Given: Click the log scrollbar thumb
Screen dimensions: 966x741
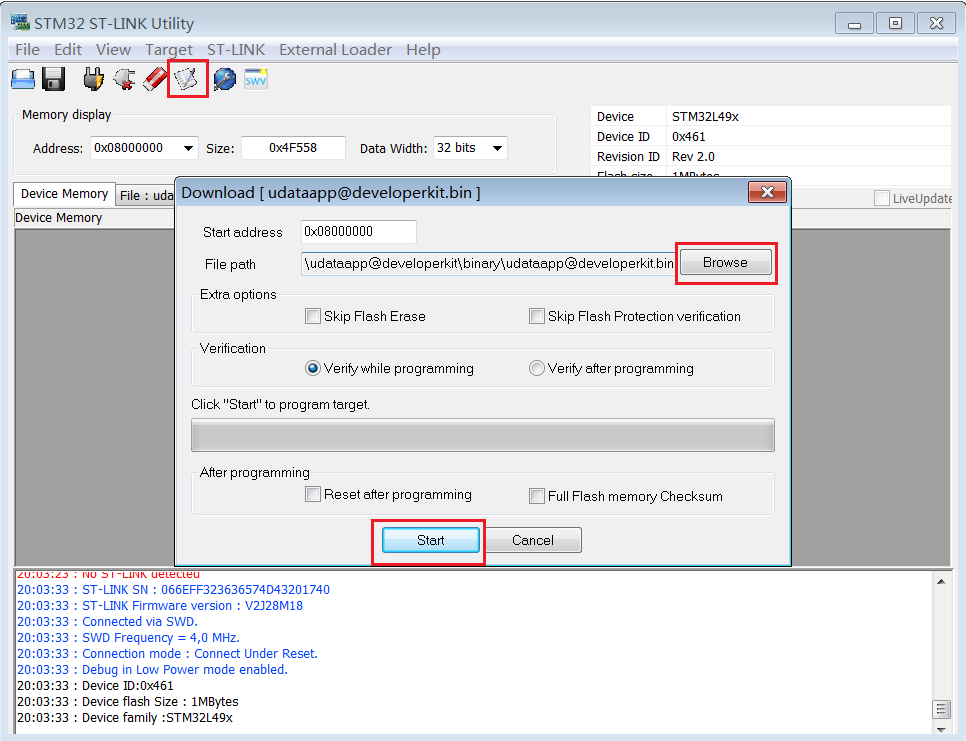Looking at the screenshot, I should point(941,709).
